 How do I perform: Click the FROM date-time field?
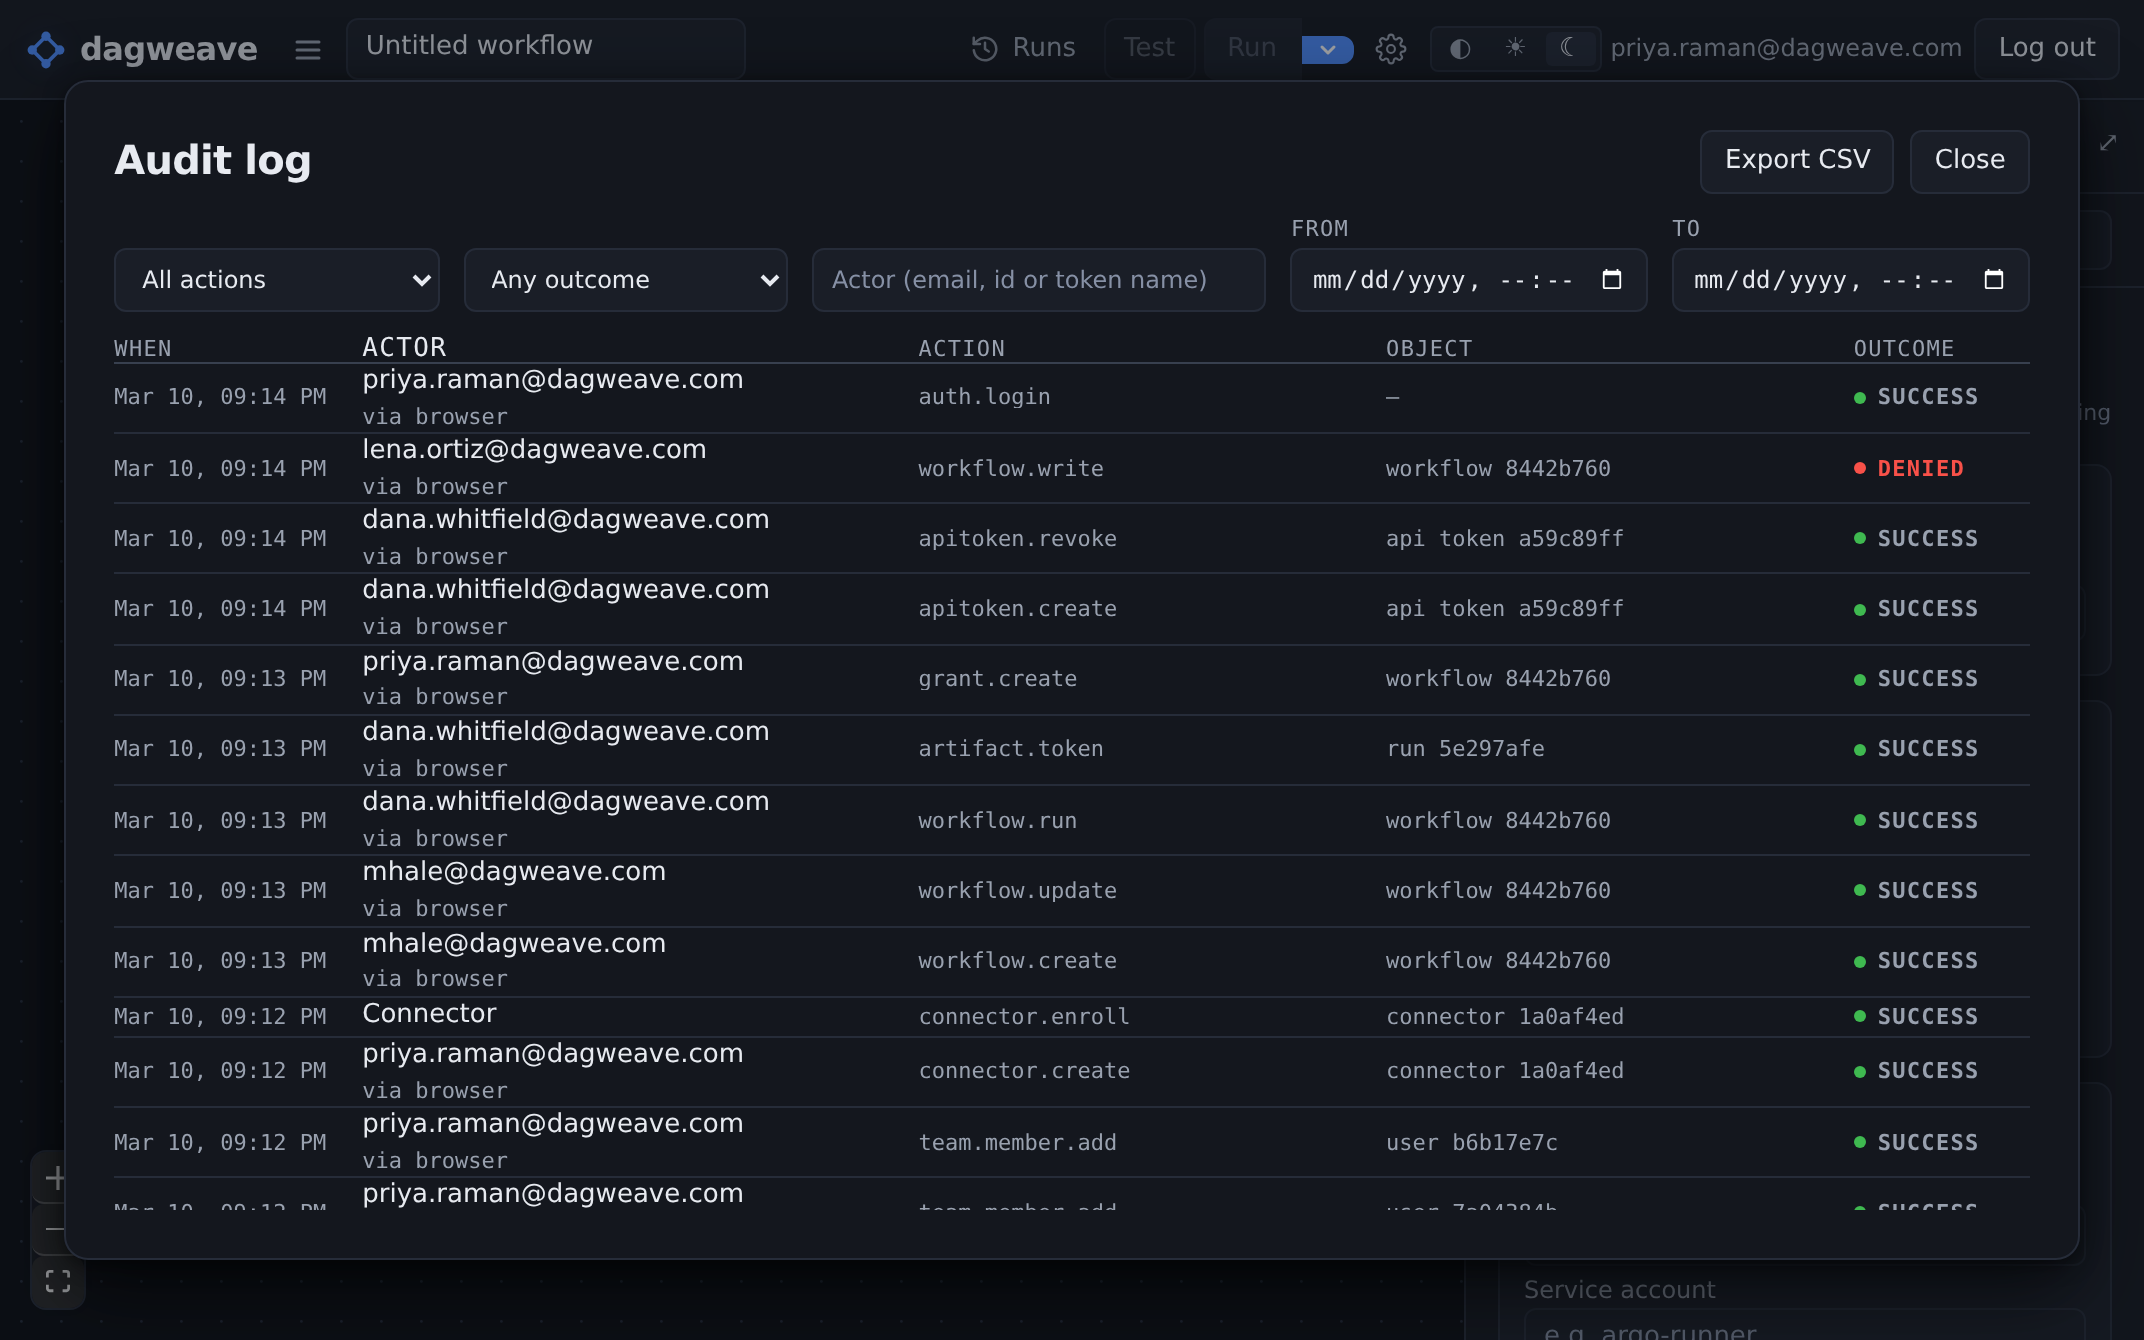[1468, 280]
